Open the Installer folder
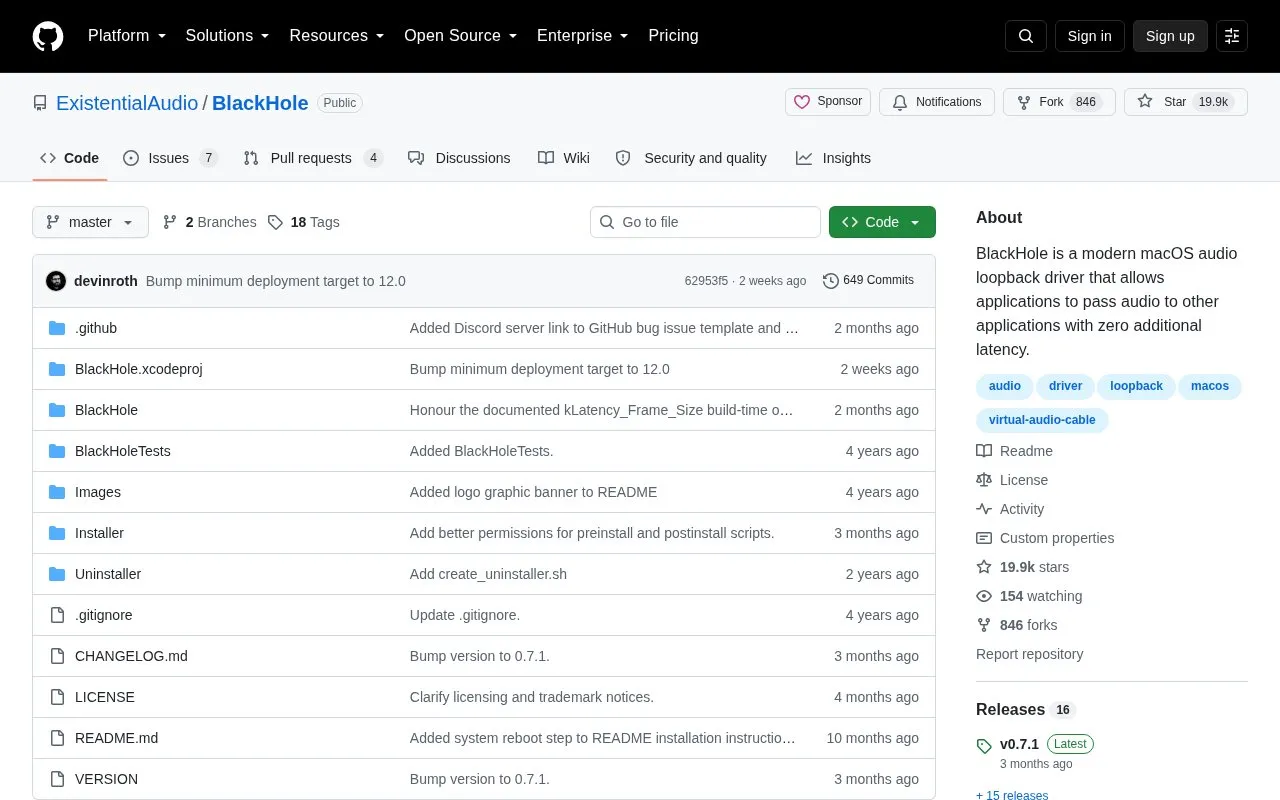The image size is (1280, 800). (x=99, y=533)
